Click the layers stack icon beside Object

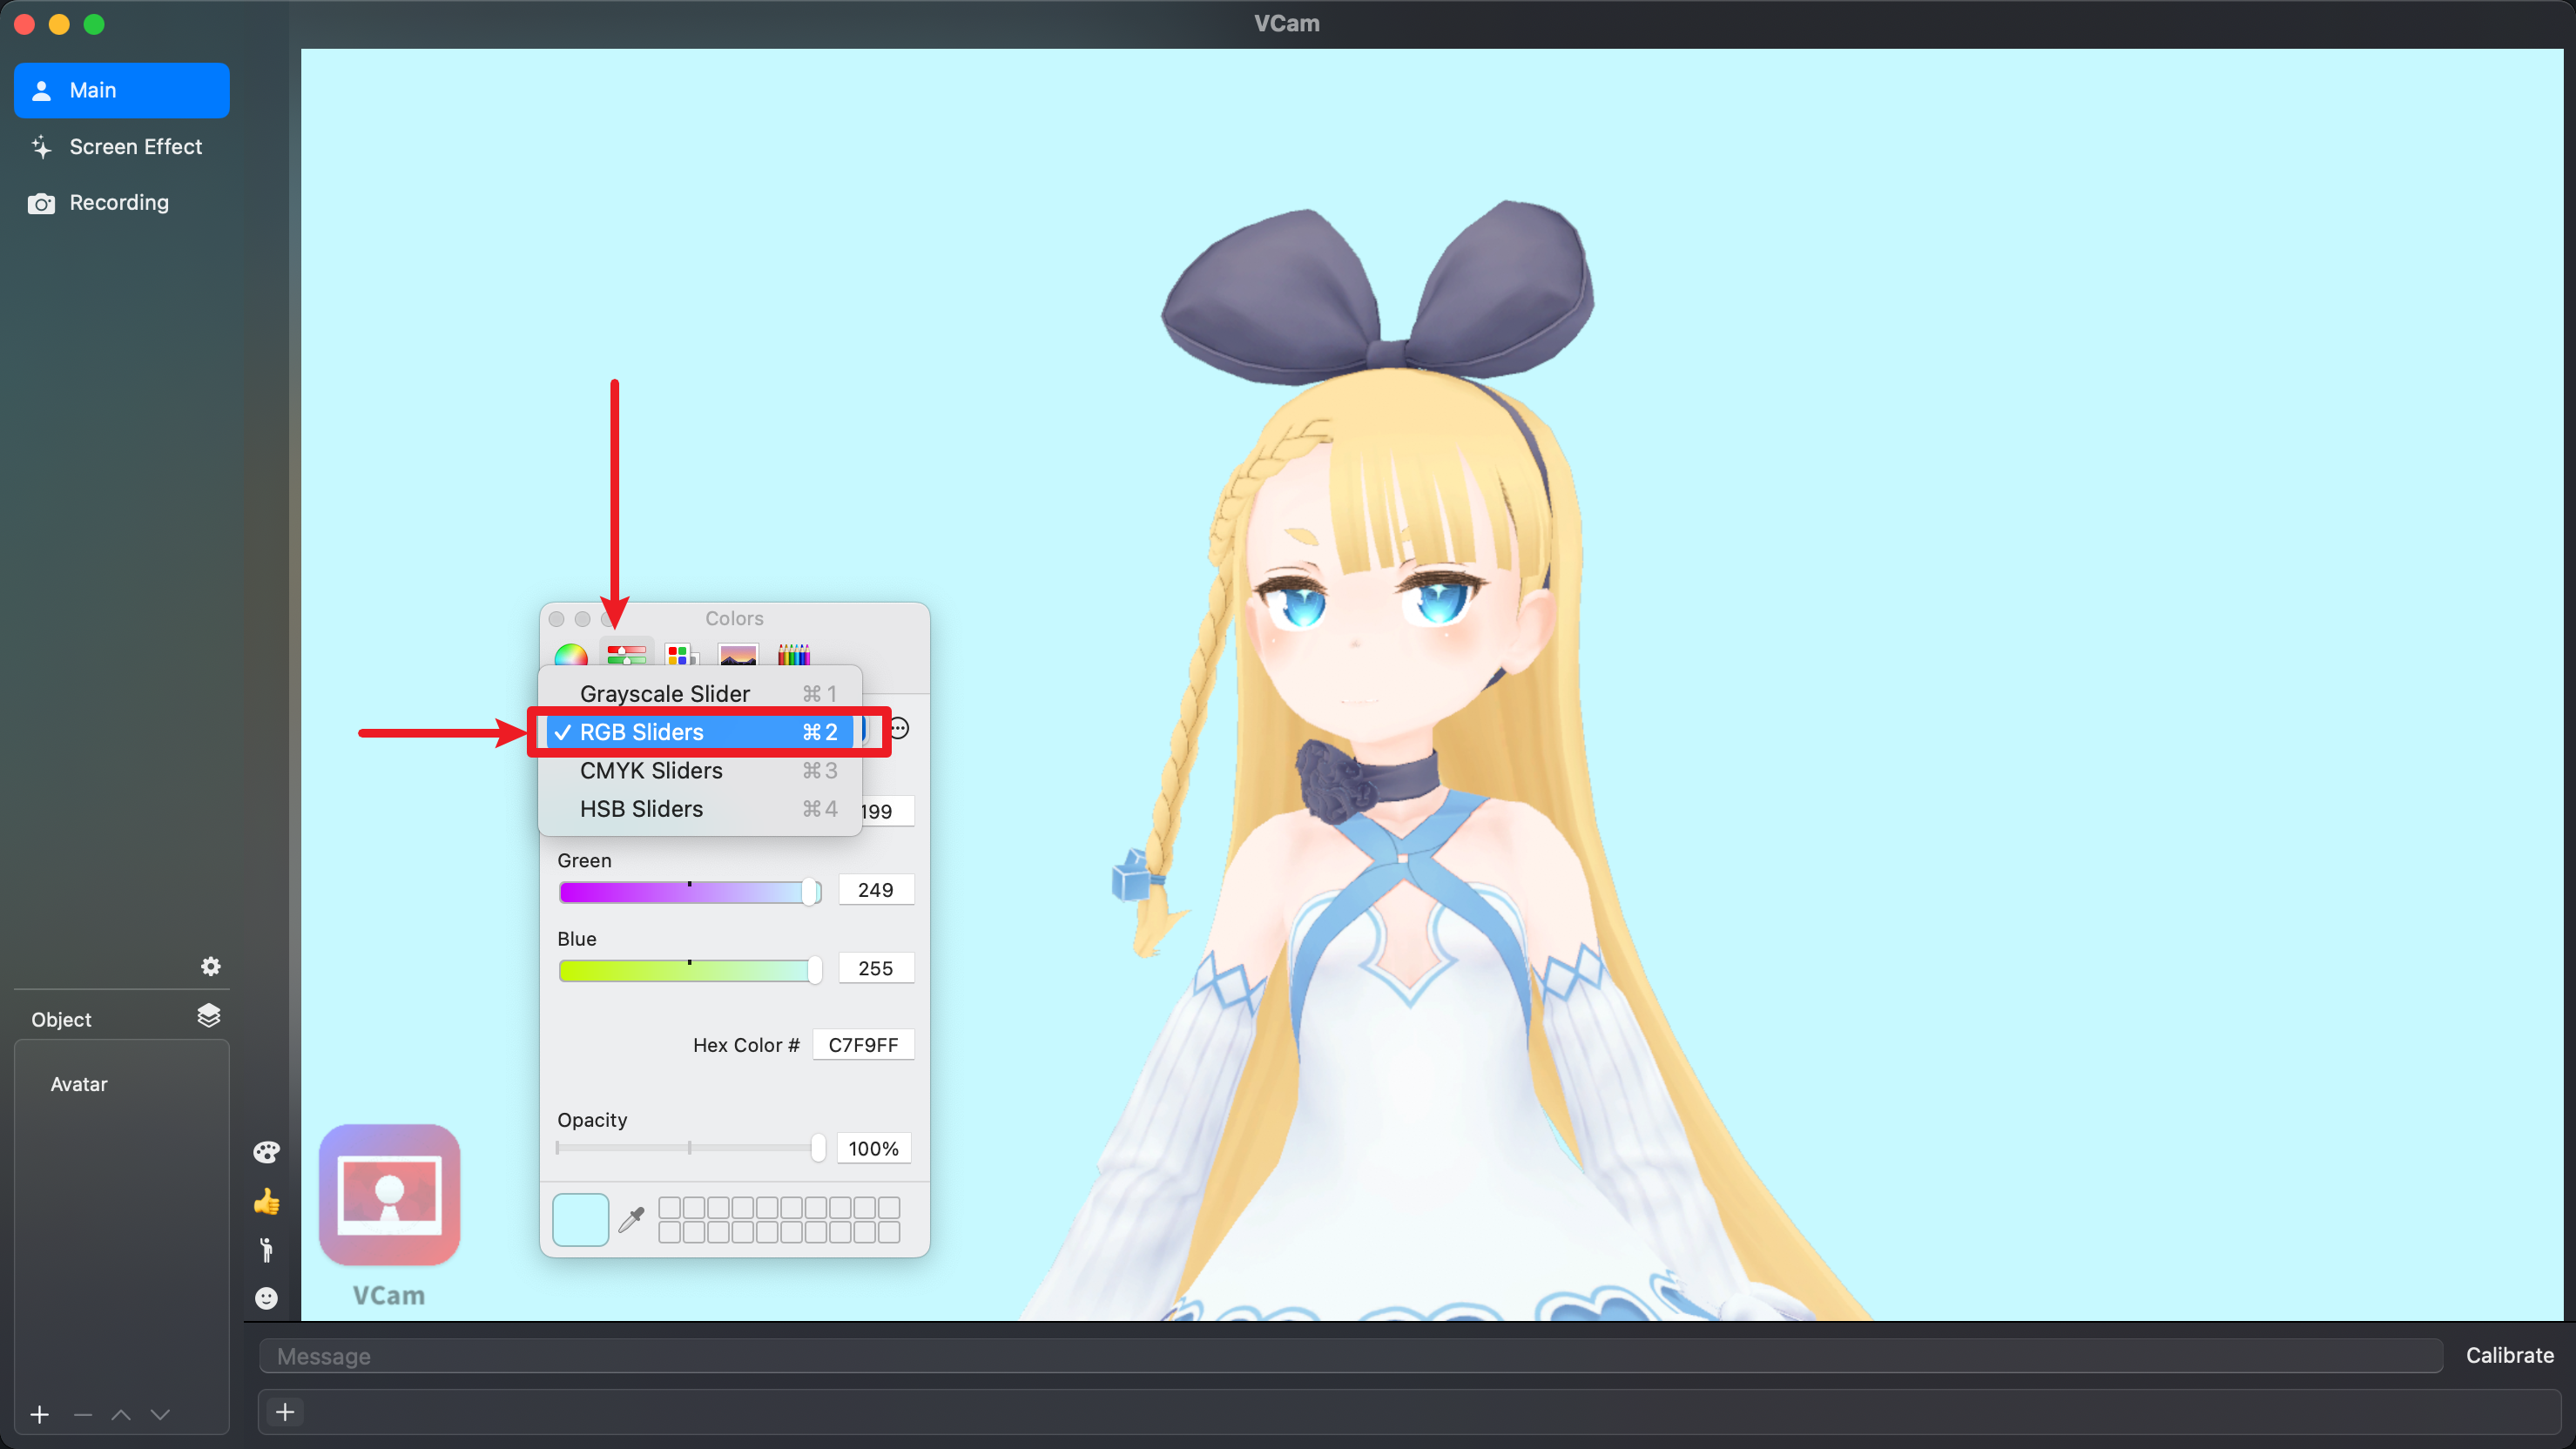coord(208,1016)
